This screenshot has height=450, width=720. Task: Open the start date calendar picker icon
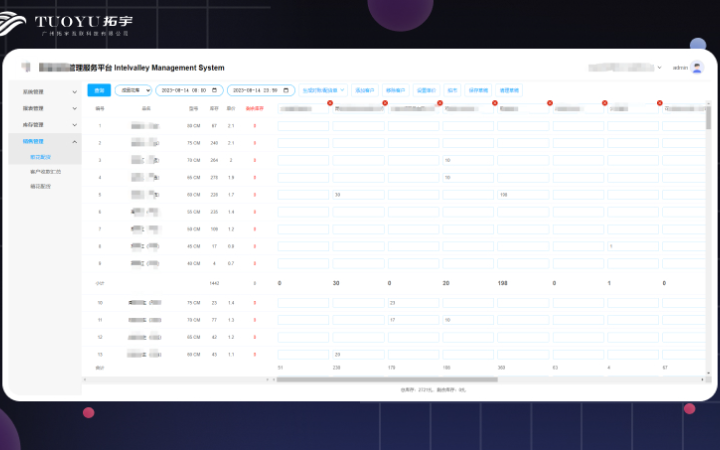coord(214,90)
